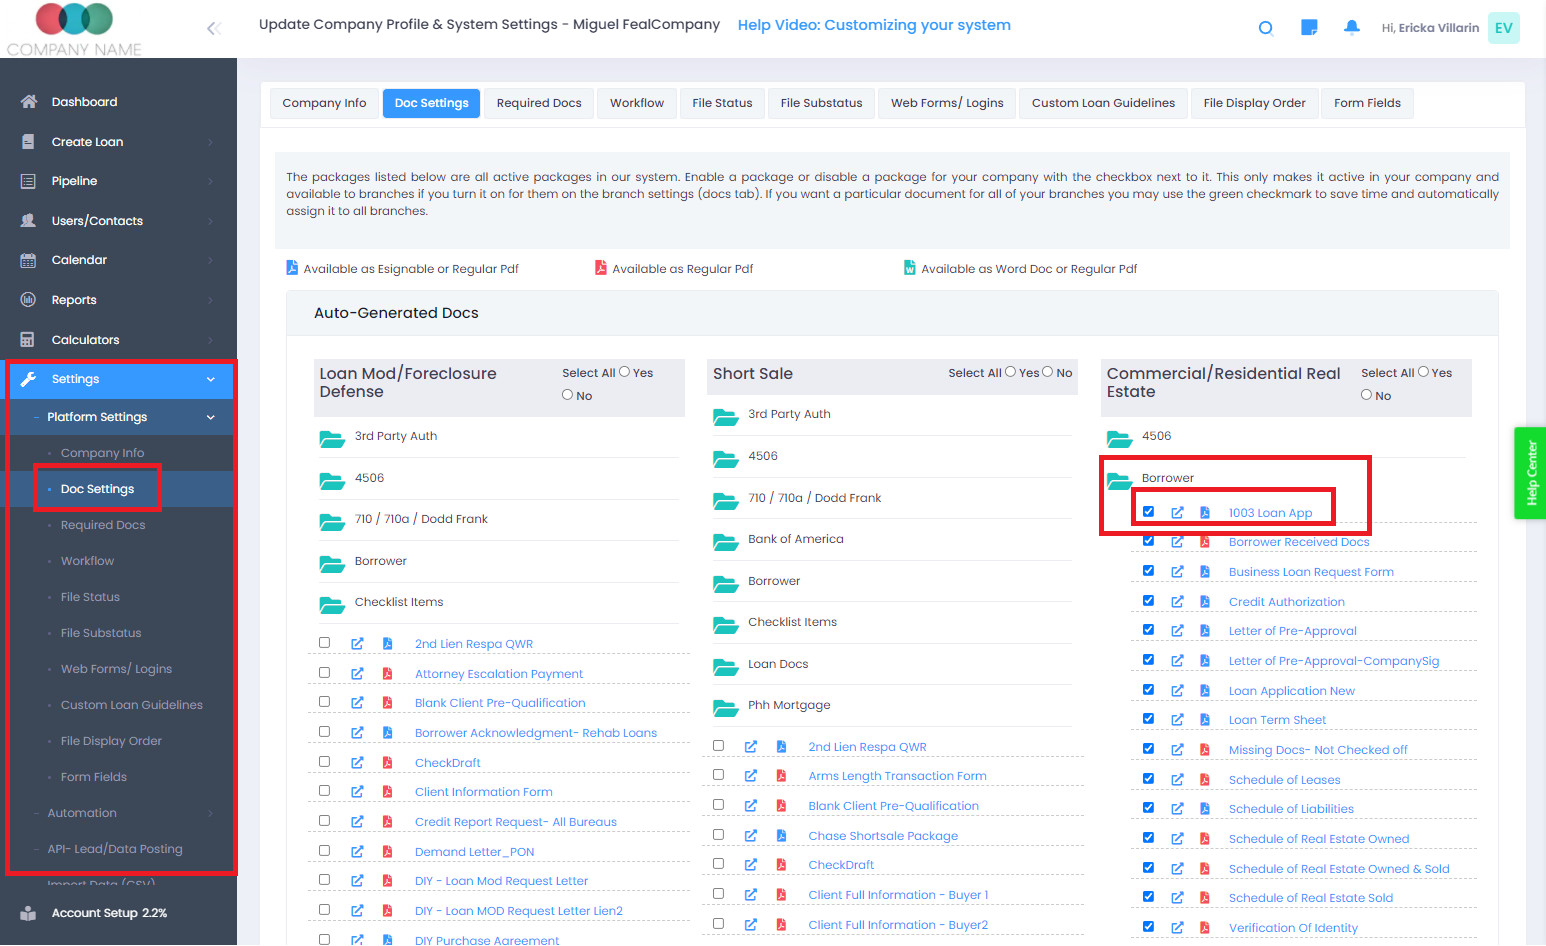Open the Form Fields tab

pos(1366,103)
